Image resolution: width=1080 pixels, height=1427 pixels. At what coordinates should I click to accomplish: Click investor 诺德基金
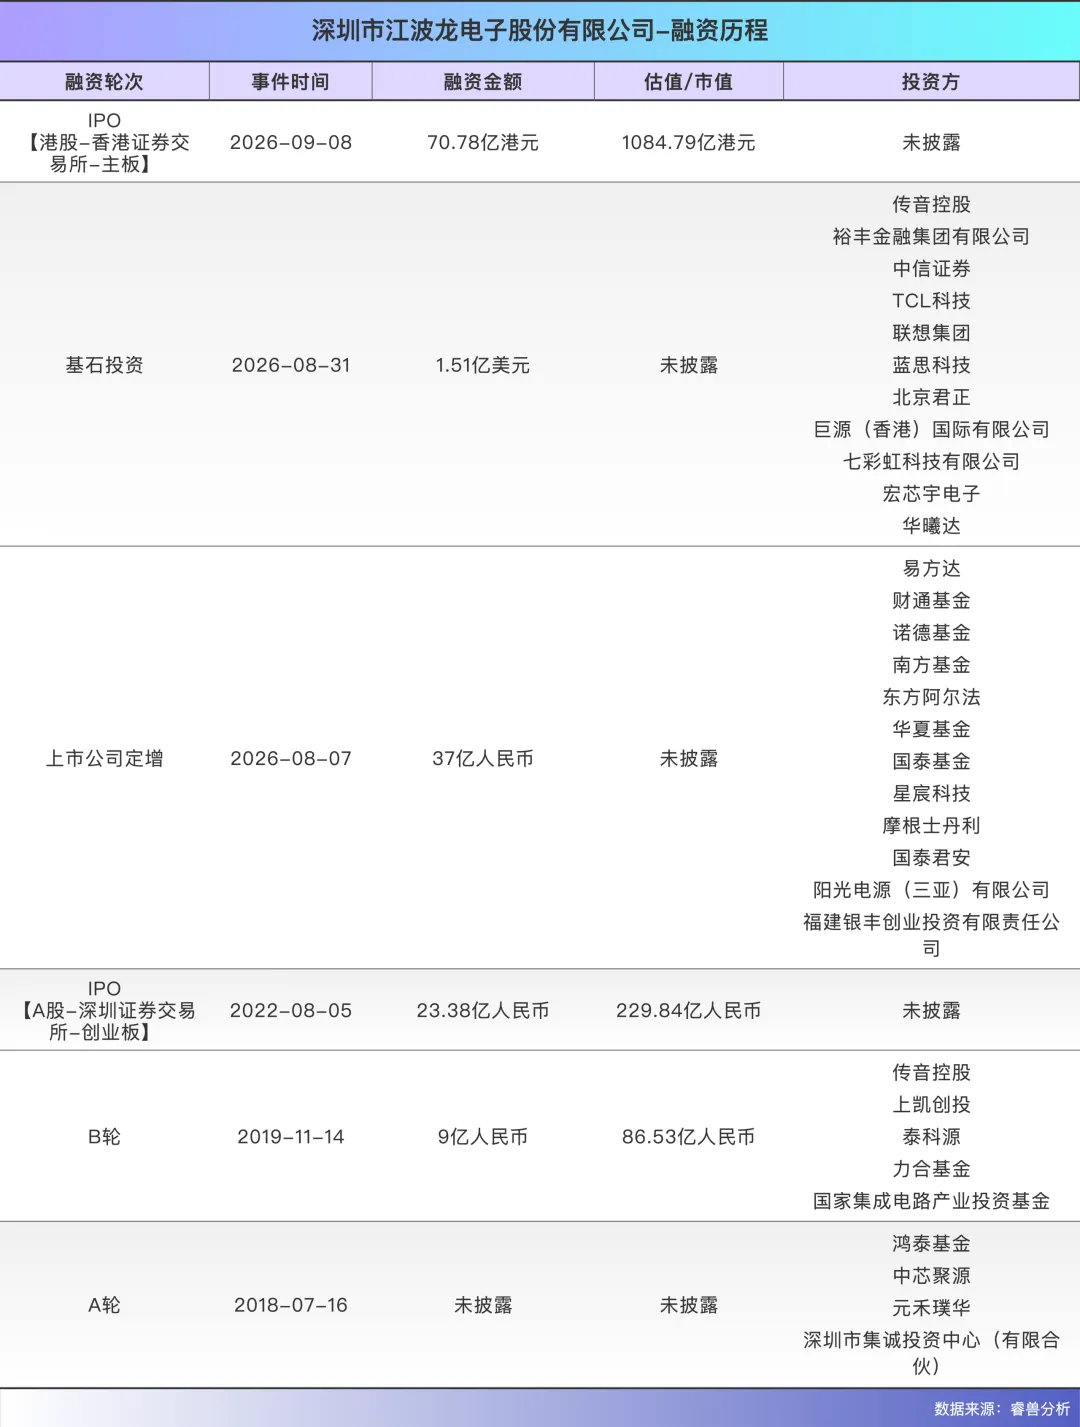pos(931,632)
